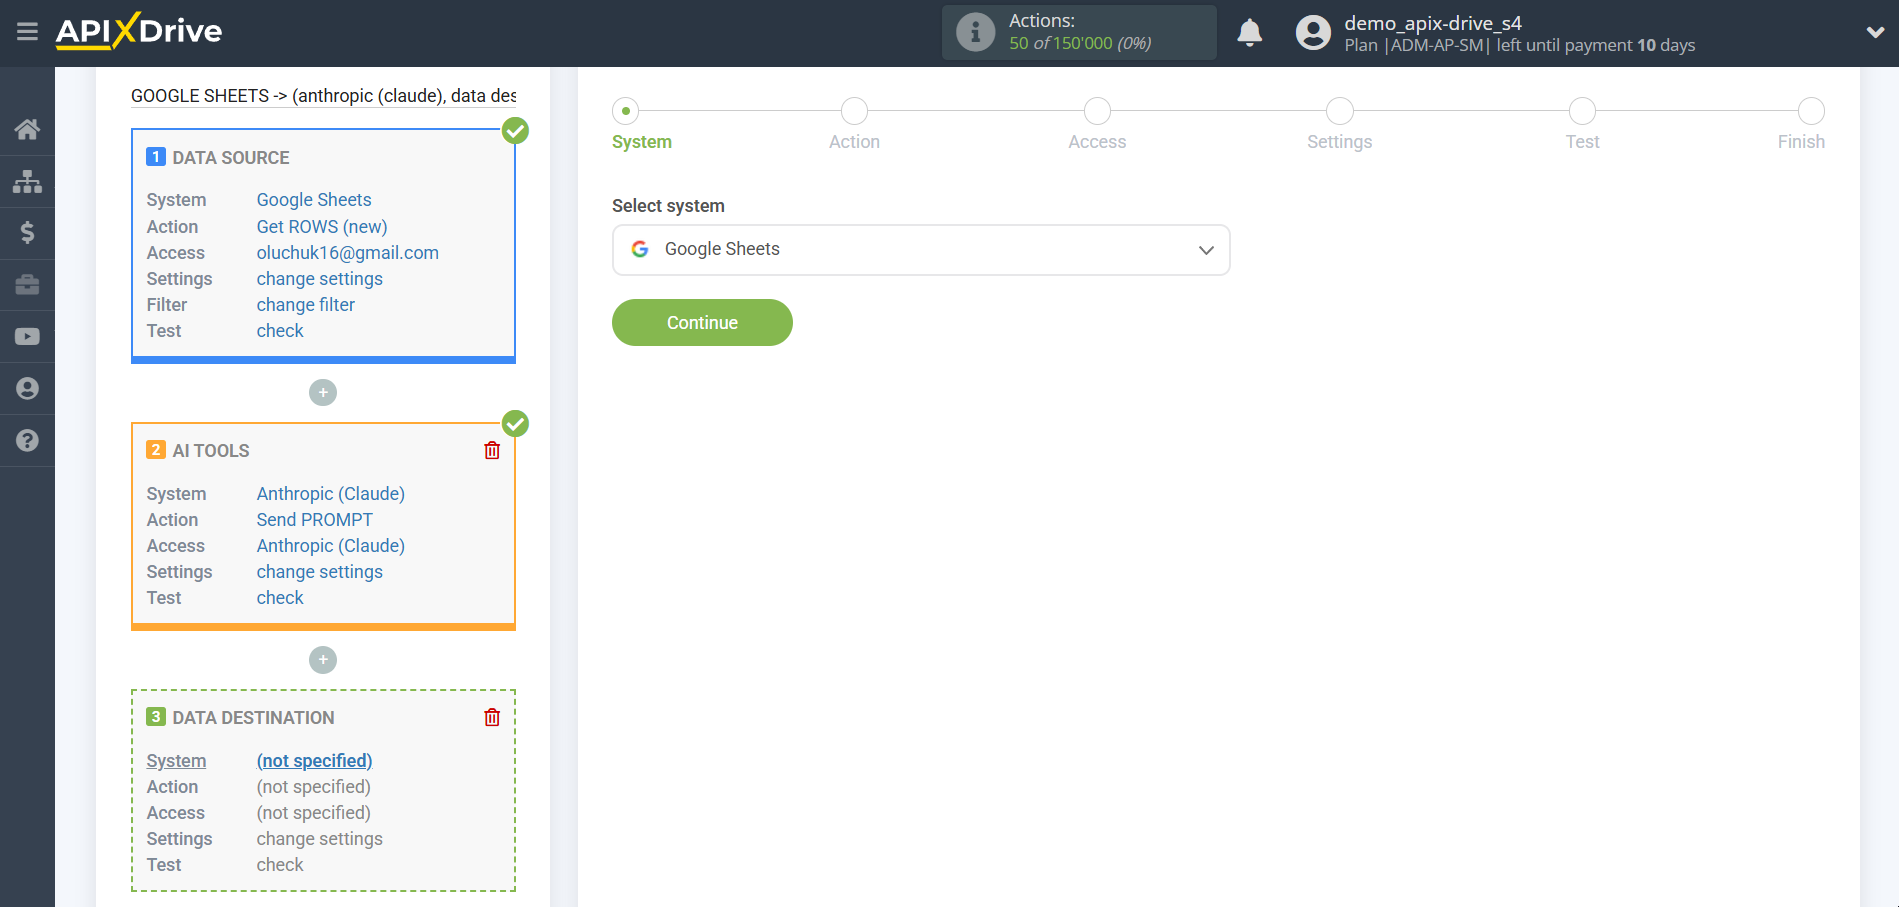This screenshot has width=1899, height=907.
Task: Click change filter link
Action: (x=306, y=305)
